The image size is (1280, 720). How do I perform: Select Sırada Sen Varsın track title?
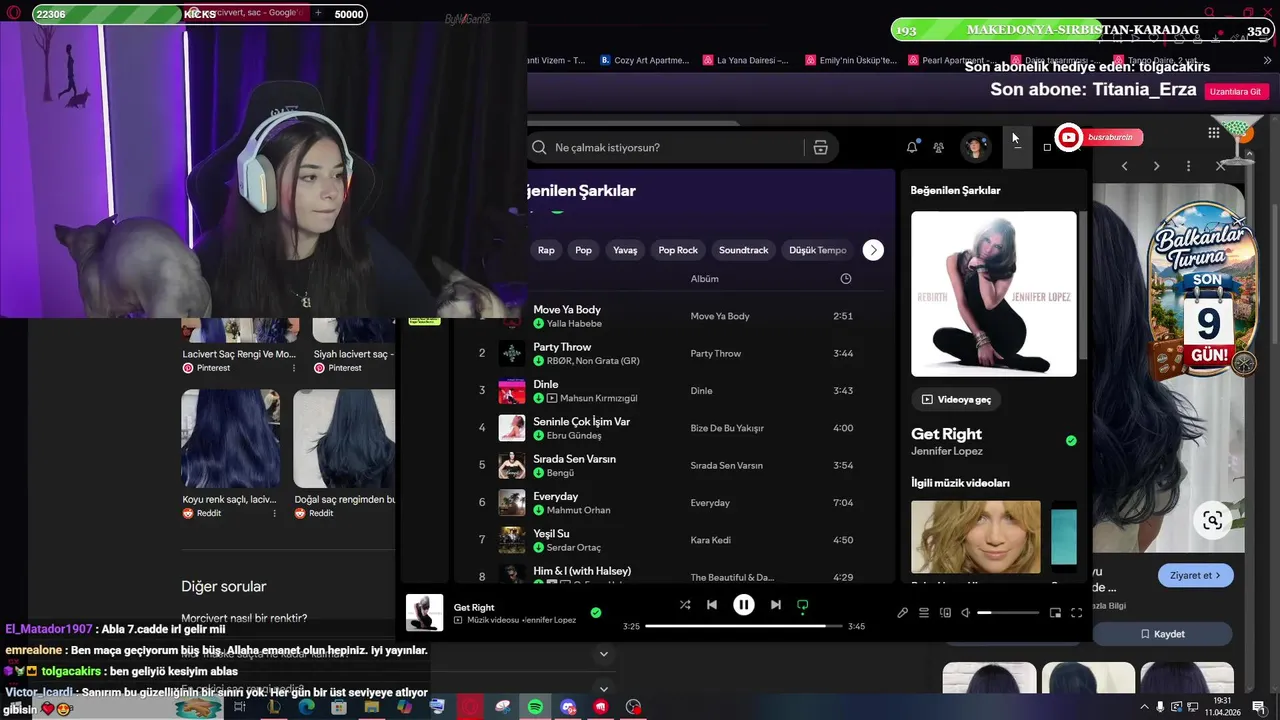(x=574, y=459)
